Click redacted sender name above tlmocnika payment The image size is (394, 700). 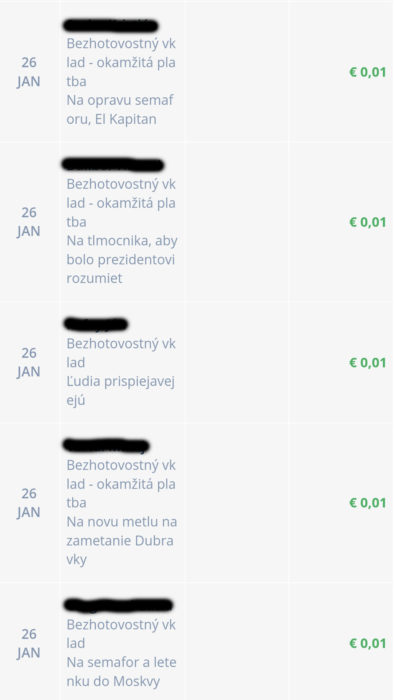113,165
